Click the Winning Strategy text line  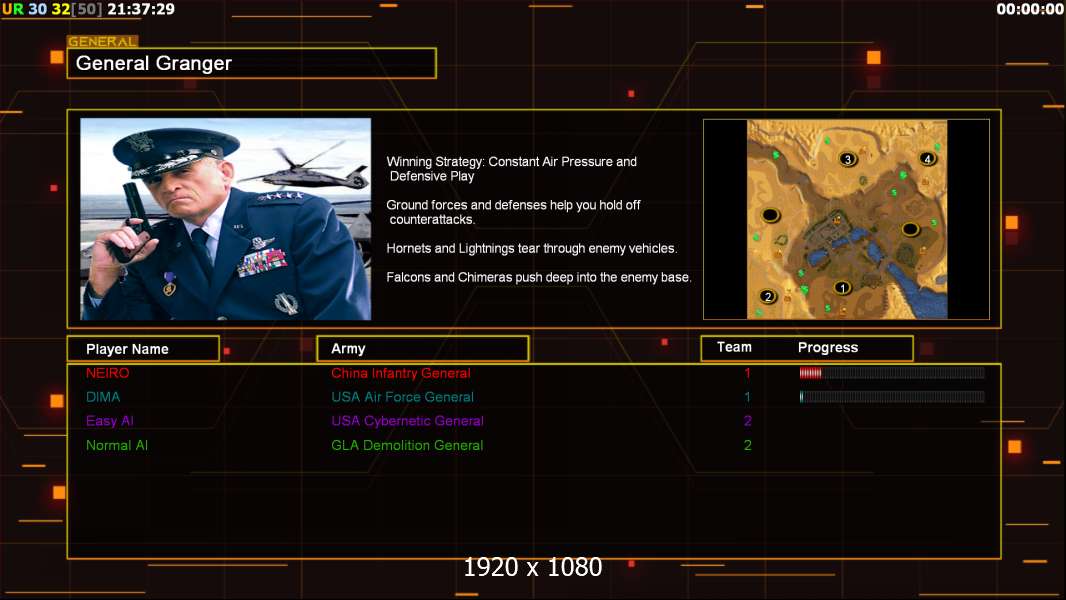pyautogui.click(x=511, y=169)
